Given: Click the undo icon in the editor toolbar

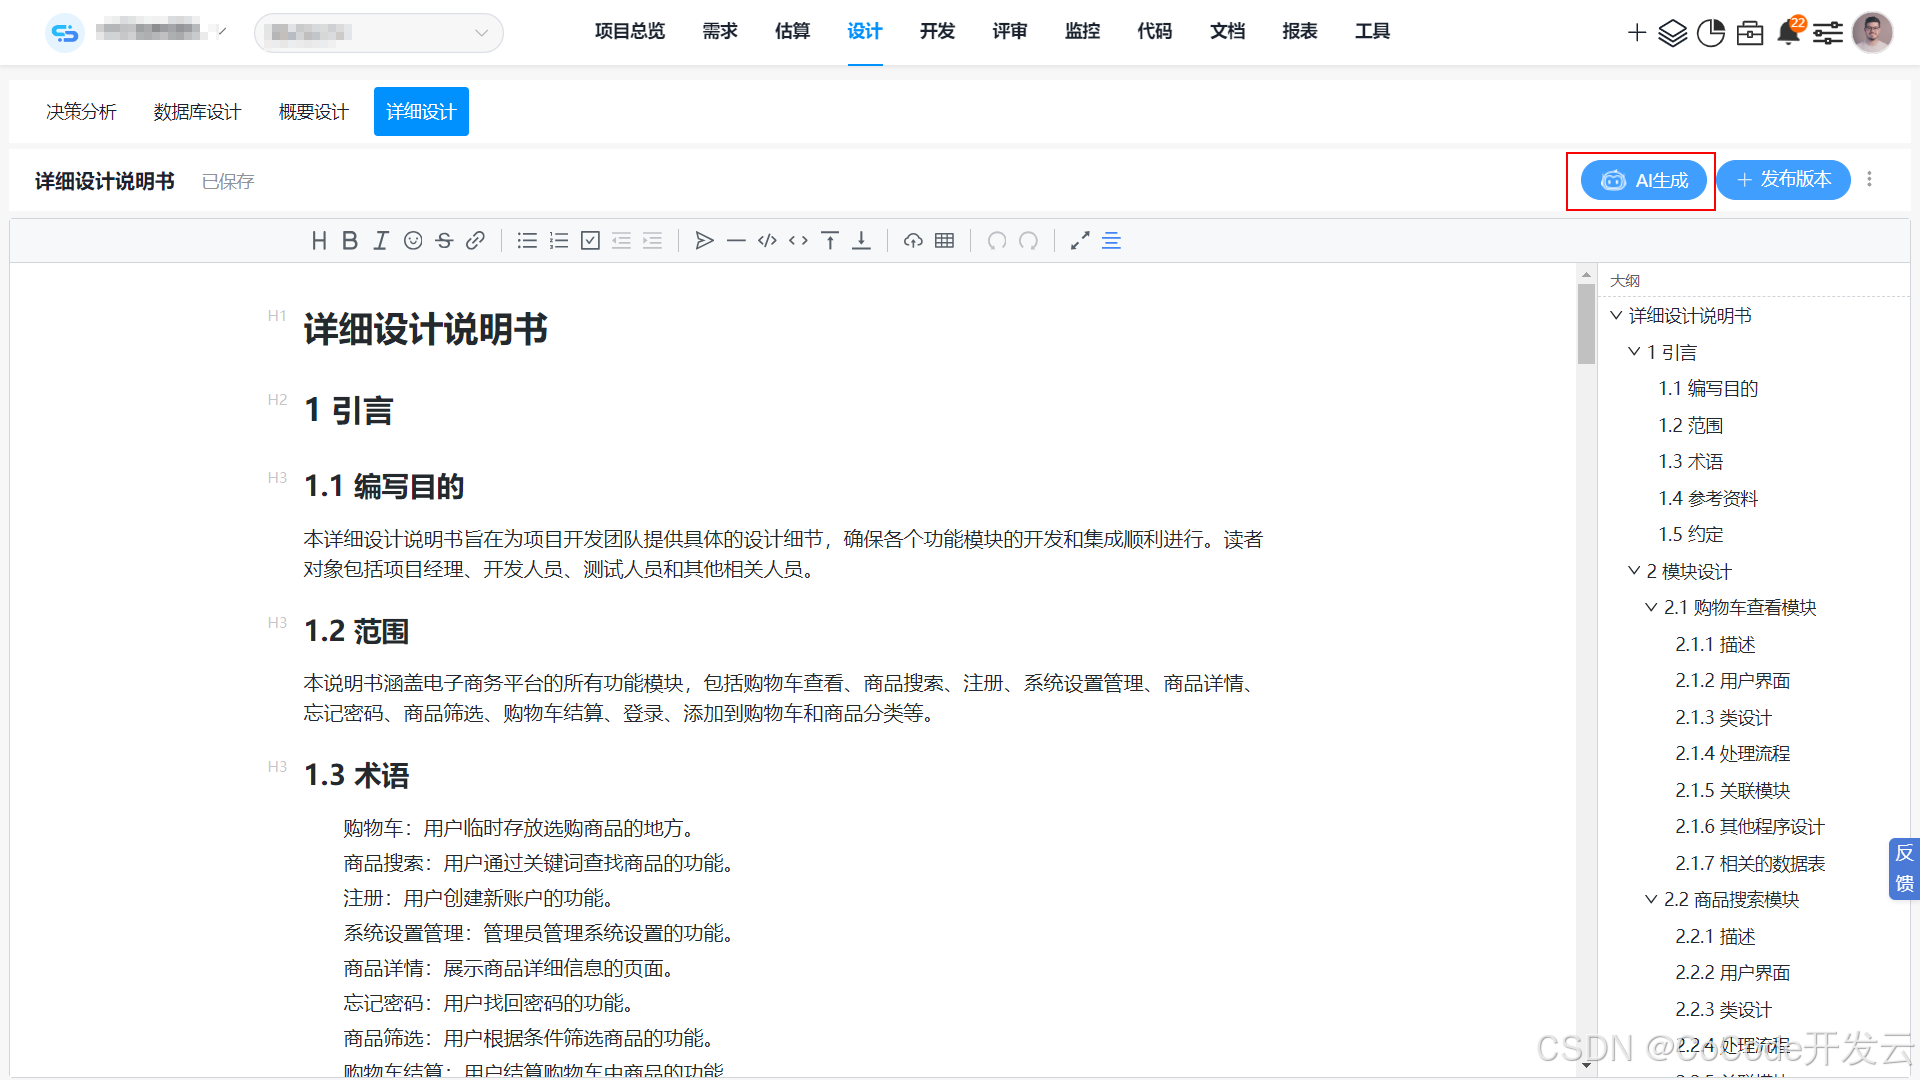Looking at the screenshot, I should click(997, 240).
